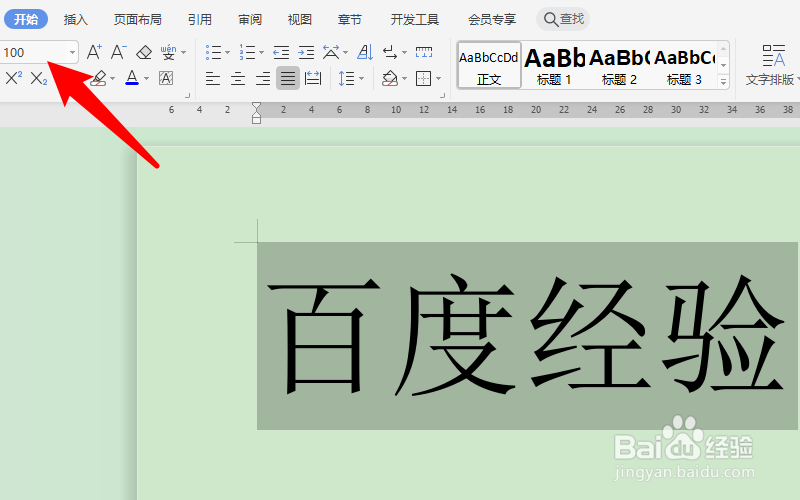Open bullet style dropdown arrow
This screenshot has width=800, height=500.
[228, 53]
